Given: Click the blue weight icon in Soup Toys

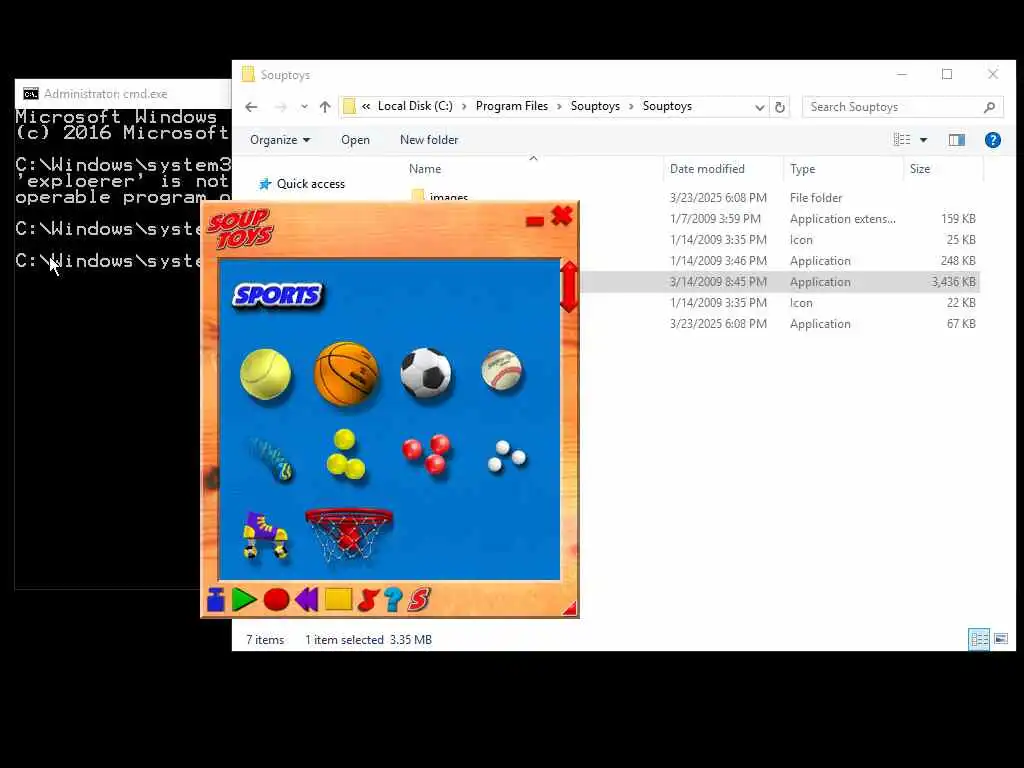Looking at the screenshot, I should coord(216,600).
